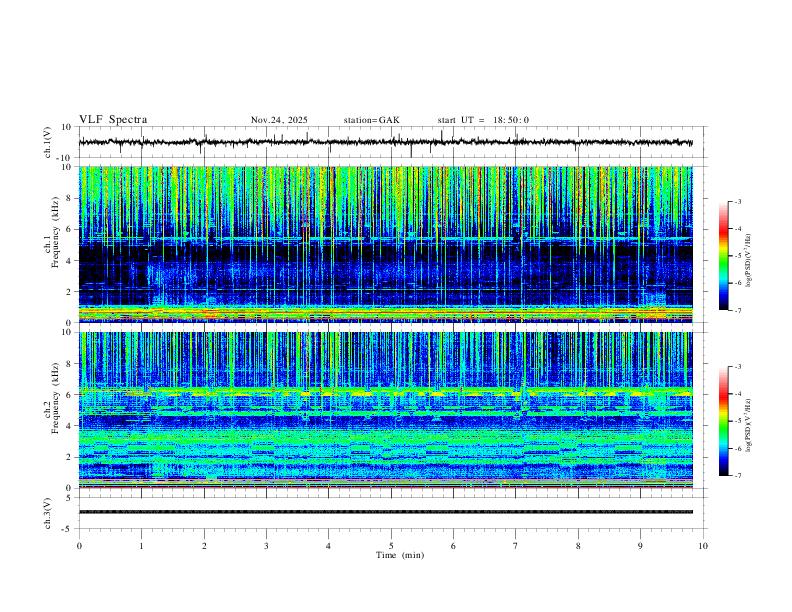
Task: Select the lower colorbar's log(PSD) label
Action: [x=749, y=425]
